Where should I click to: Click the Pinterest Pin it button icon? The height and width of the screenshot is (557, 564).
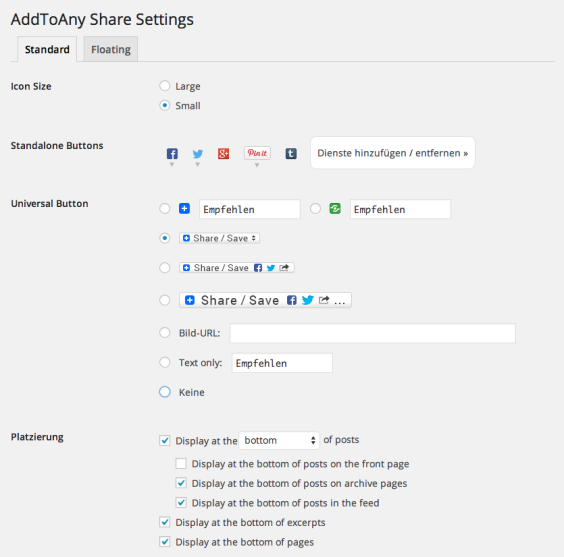click(x=257, y=153)
